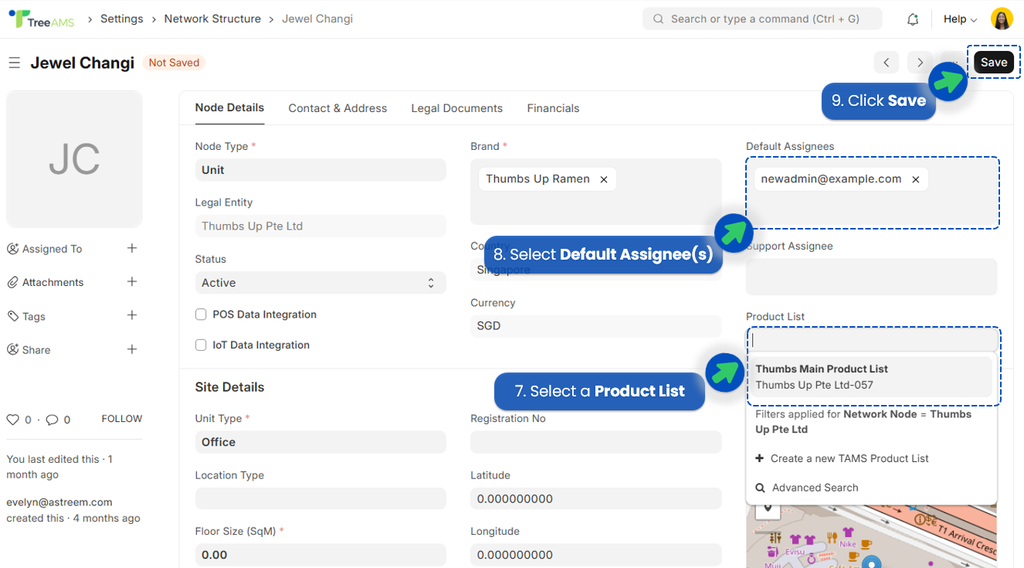The image size is (1024, 568).
Task: Click the Currency field SGD
Action: coord(596,326)
